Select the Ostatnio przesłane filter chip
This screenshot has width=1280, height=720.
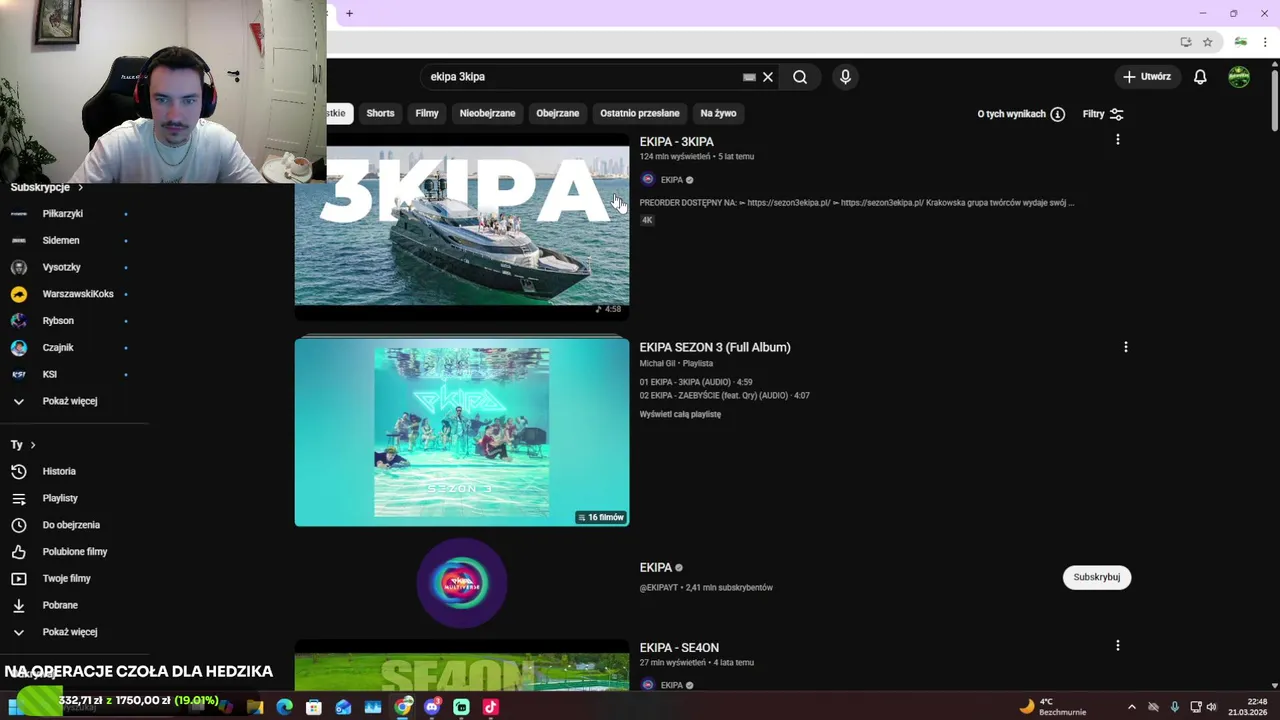(x=639, y=113)
